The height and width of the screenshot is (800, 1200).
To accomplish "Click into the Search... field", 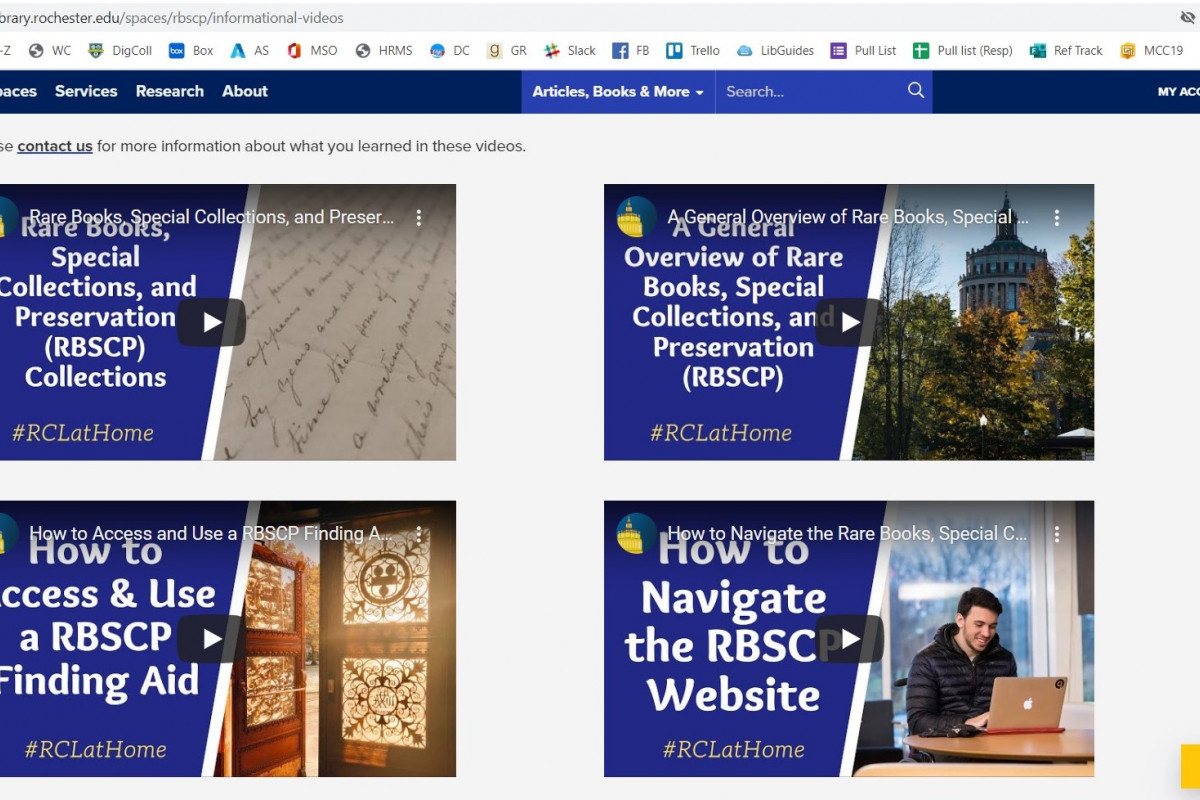I will point(810,91).
